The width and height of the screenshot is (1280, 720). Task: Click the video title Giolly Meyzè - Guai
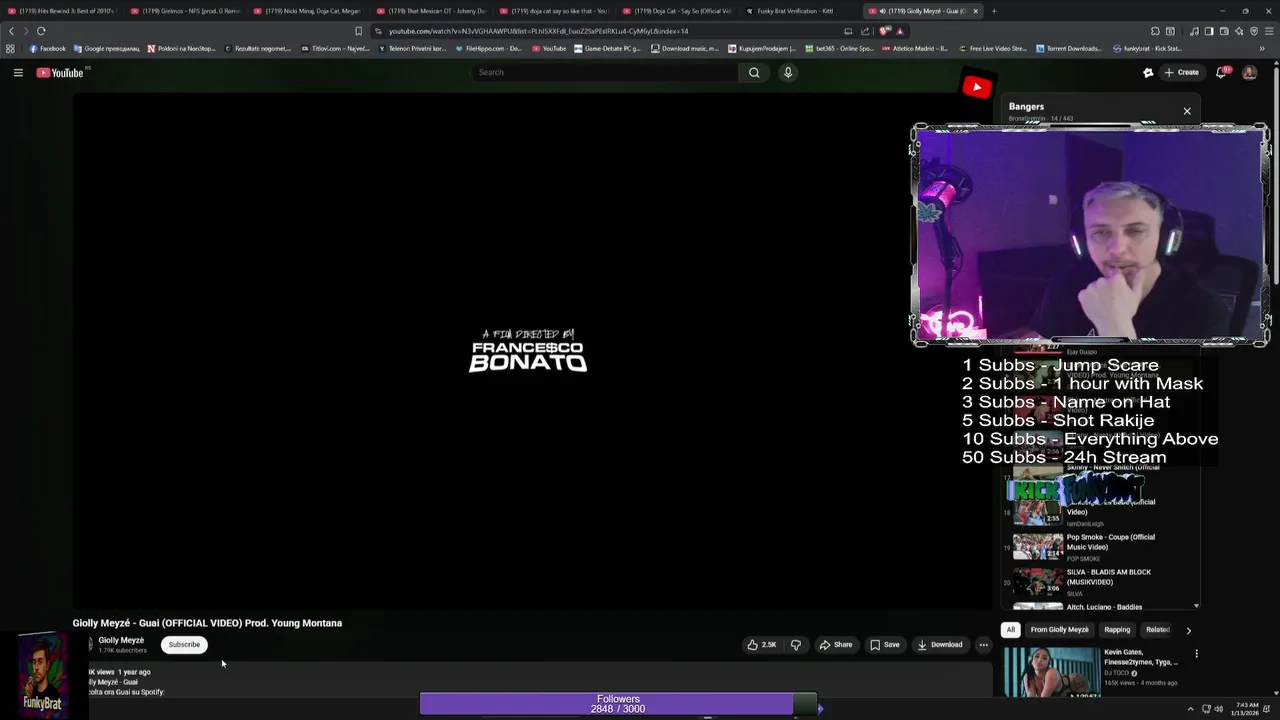point(207,623)
